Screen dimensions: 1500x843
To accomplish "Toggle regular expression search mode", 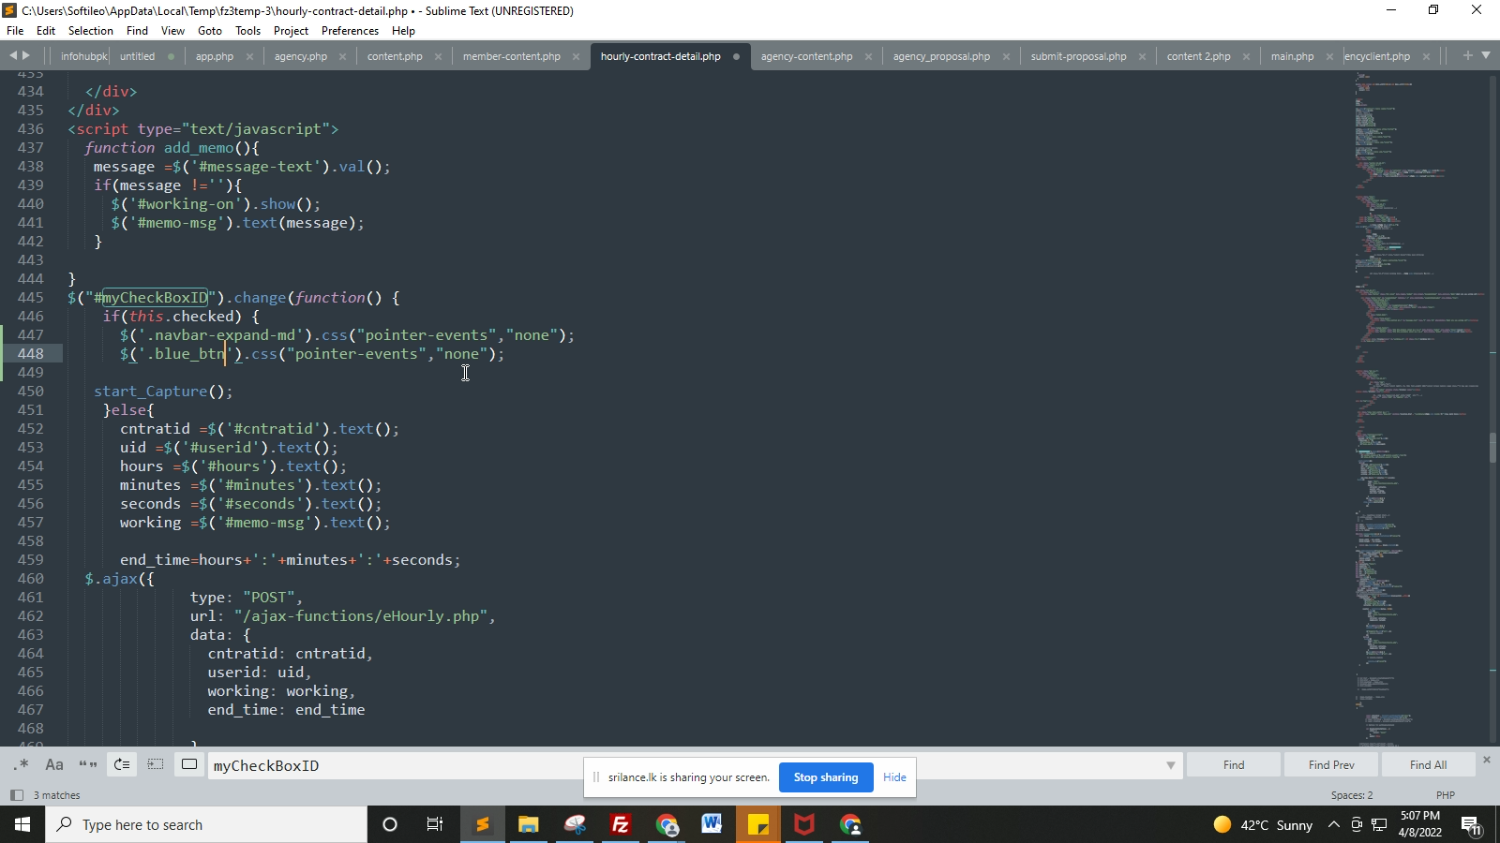I will pos(21,765).
